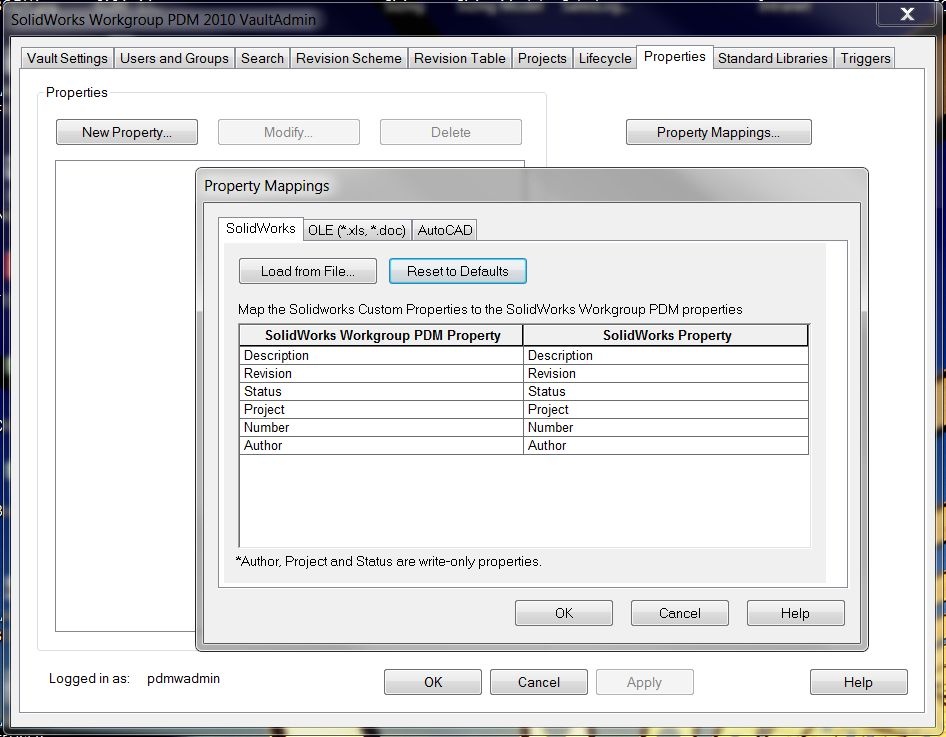Click the Modify button
The height and width of the screenshot is (737, 946).
288,132
